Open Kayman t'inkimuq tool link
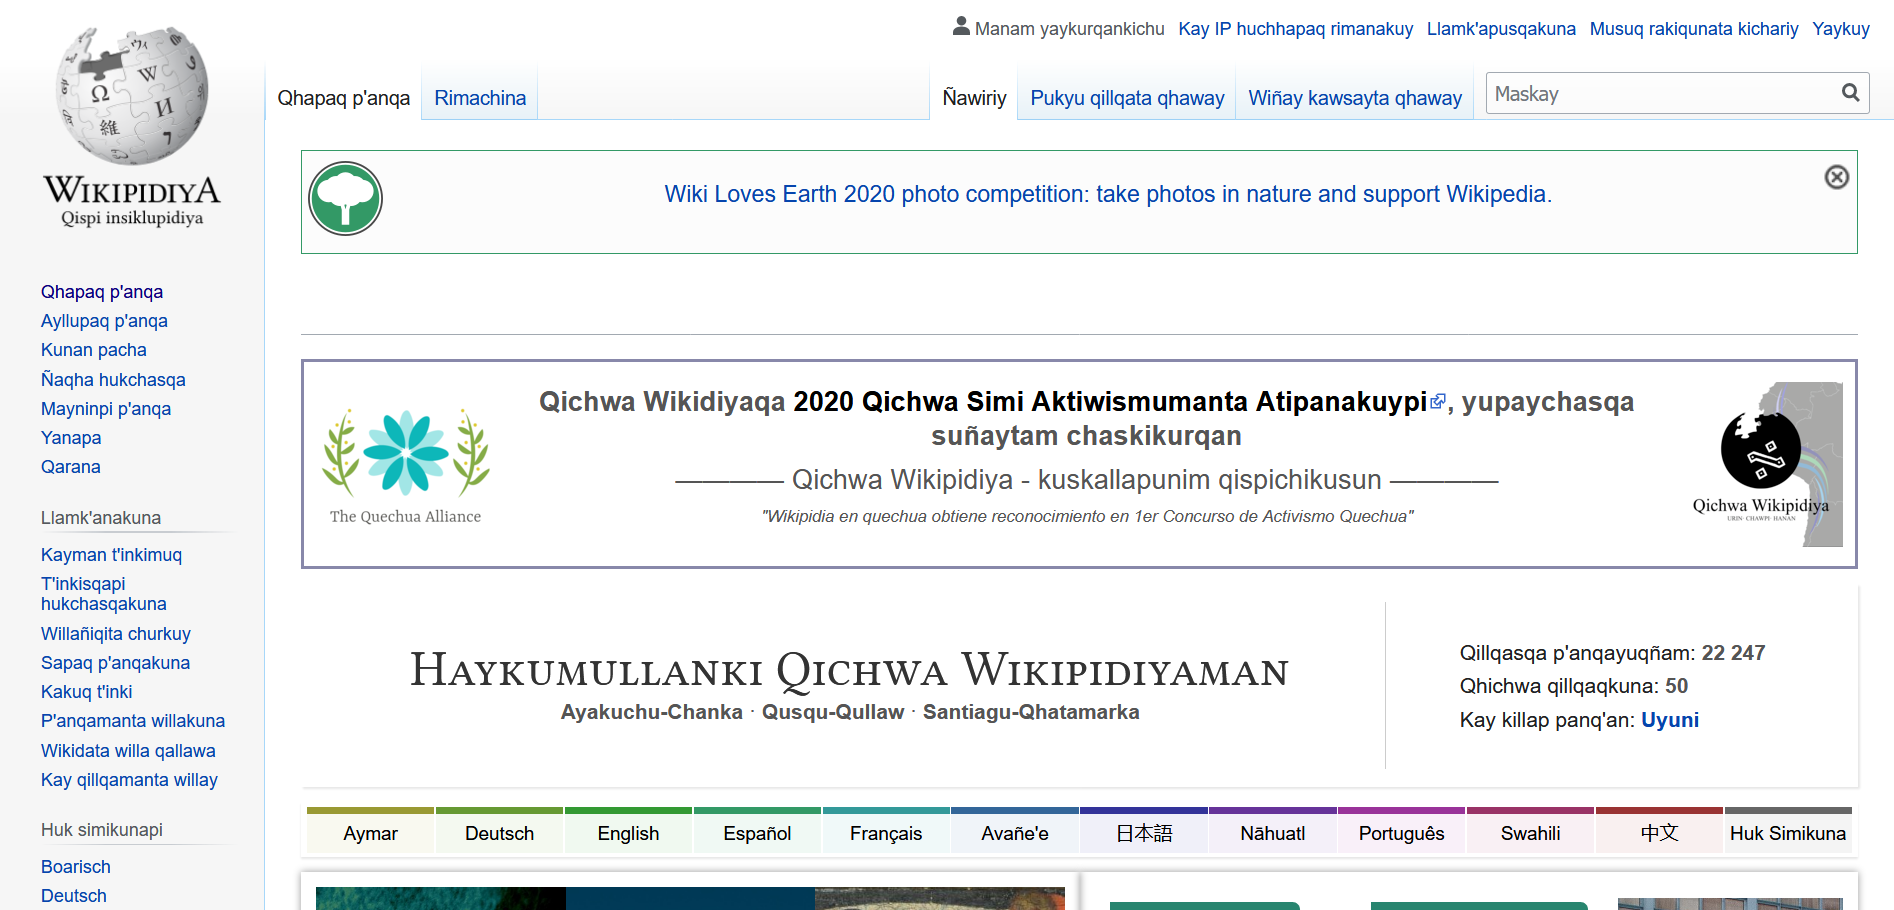The height and width of the screenshot is (910, 1894). pos(111,555)
